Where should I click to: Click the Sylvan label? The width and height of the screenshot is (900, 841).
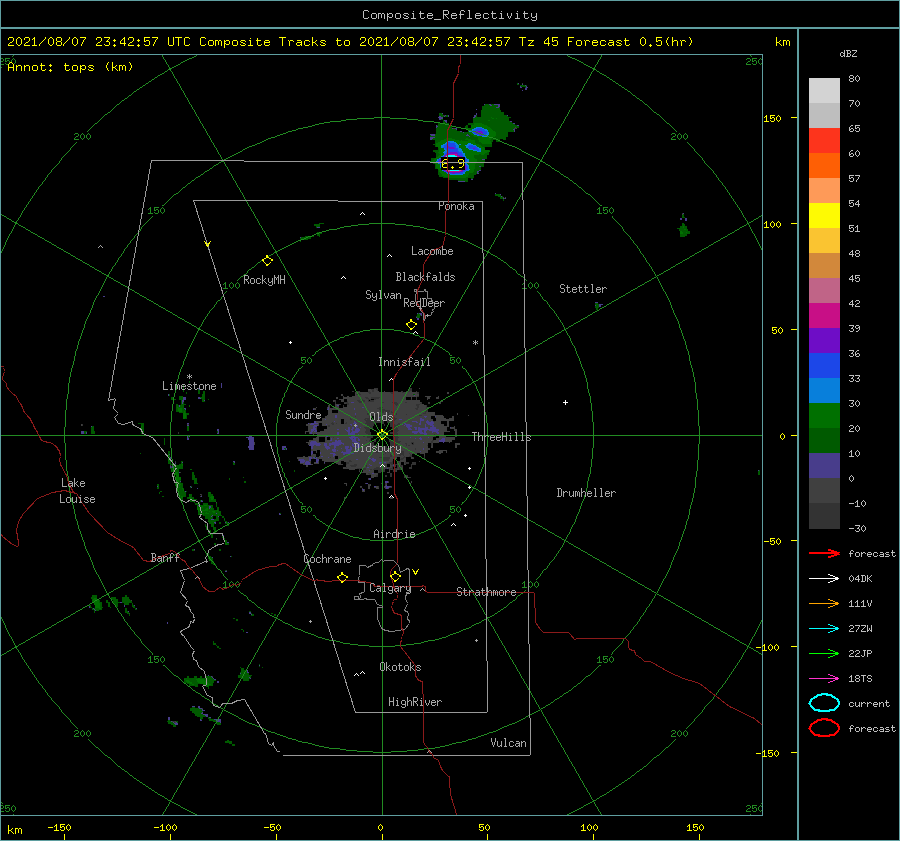tap(383, 295)
